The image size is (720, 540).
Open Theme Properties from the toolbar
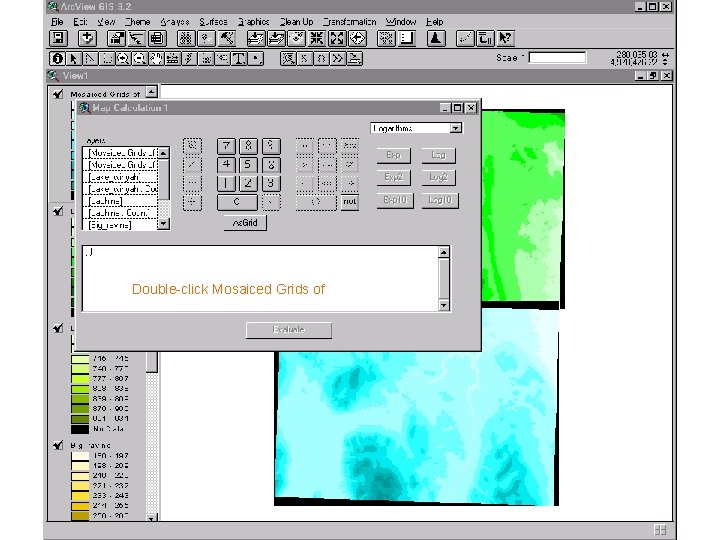[116, 38]
